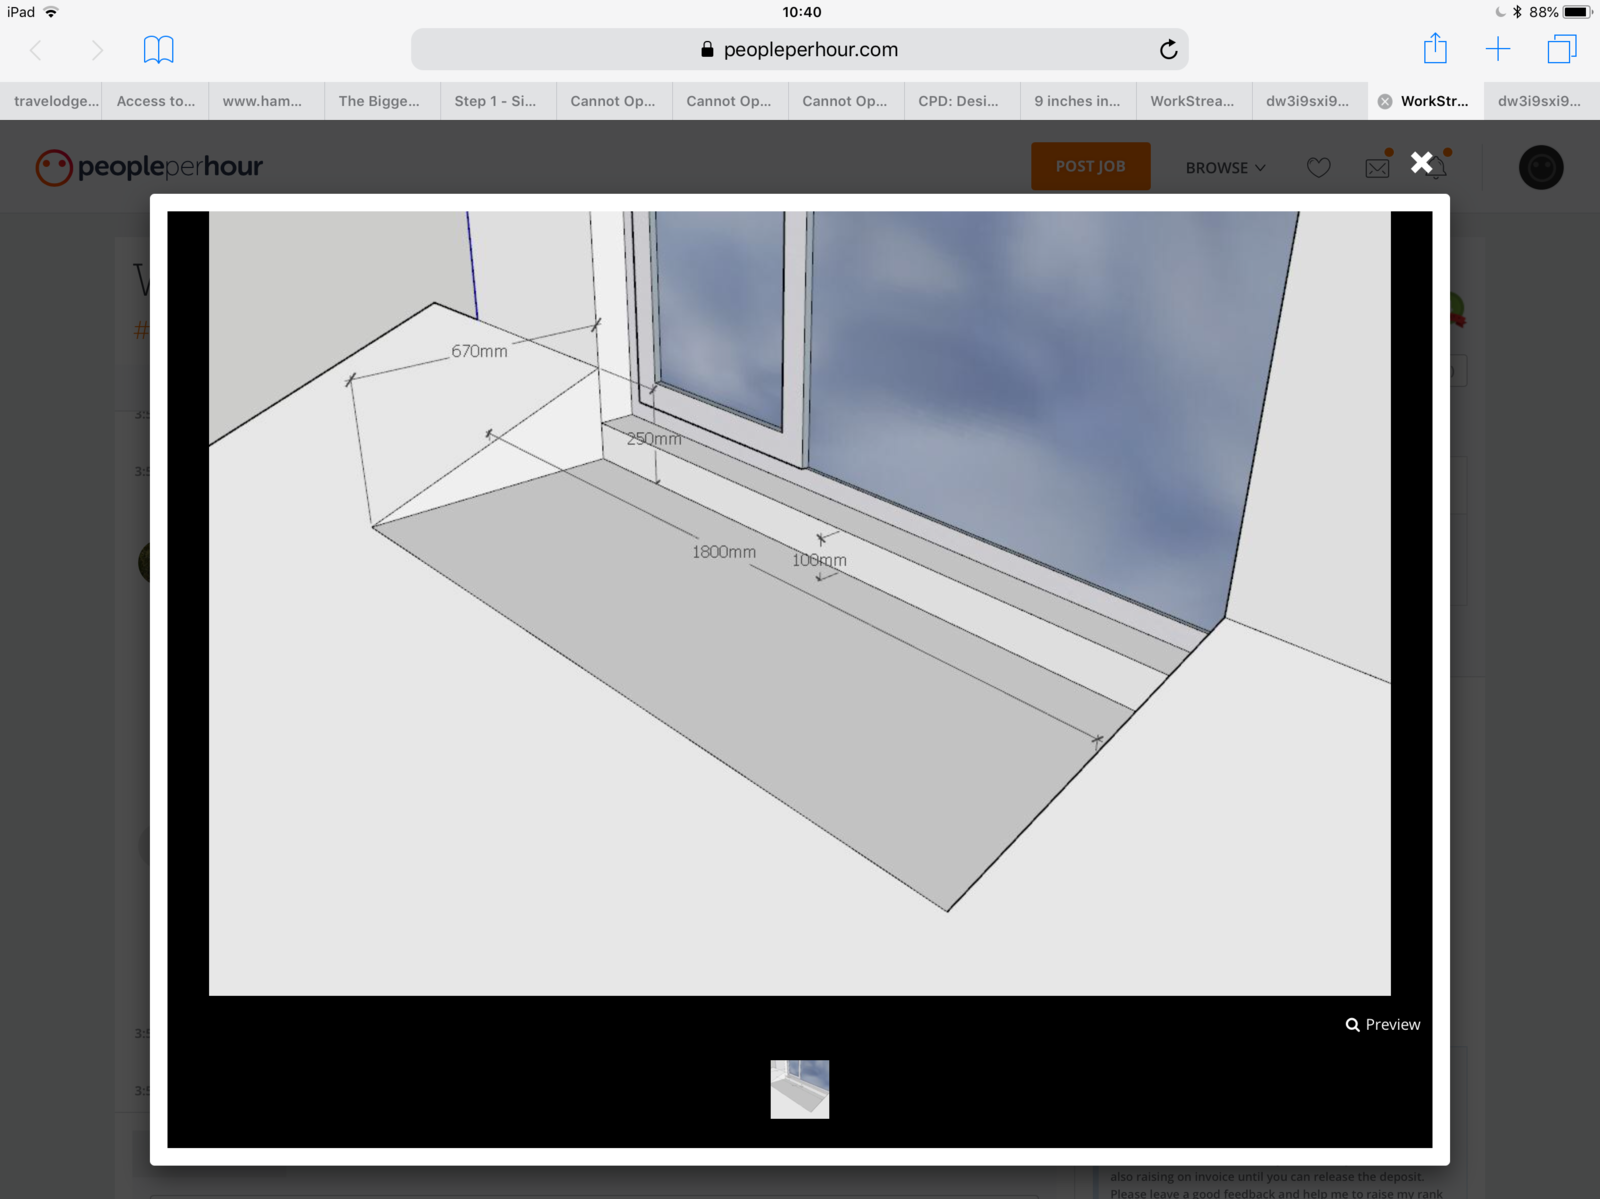Close the WorkStr... tab with x
Viewport: 1600px width, 1199px height.
pyautogui.click(x=1385, y=101)
